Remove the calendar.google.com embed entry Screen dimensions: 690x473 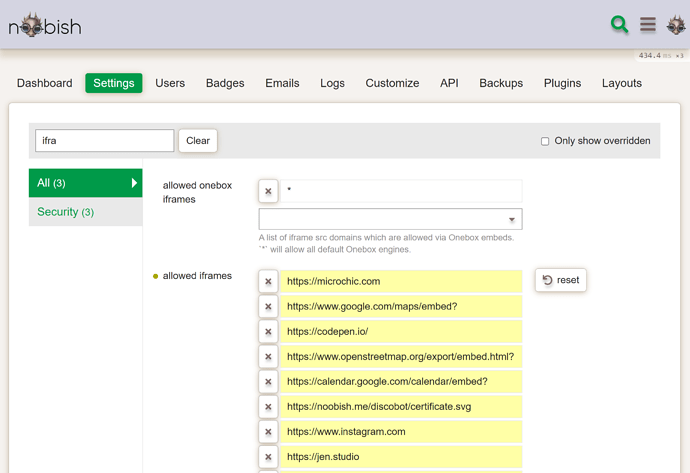[x=268, y=381]
